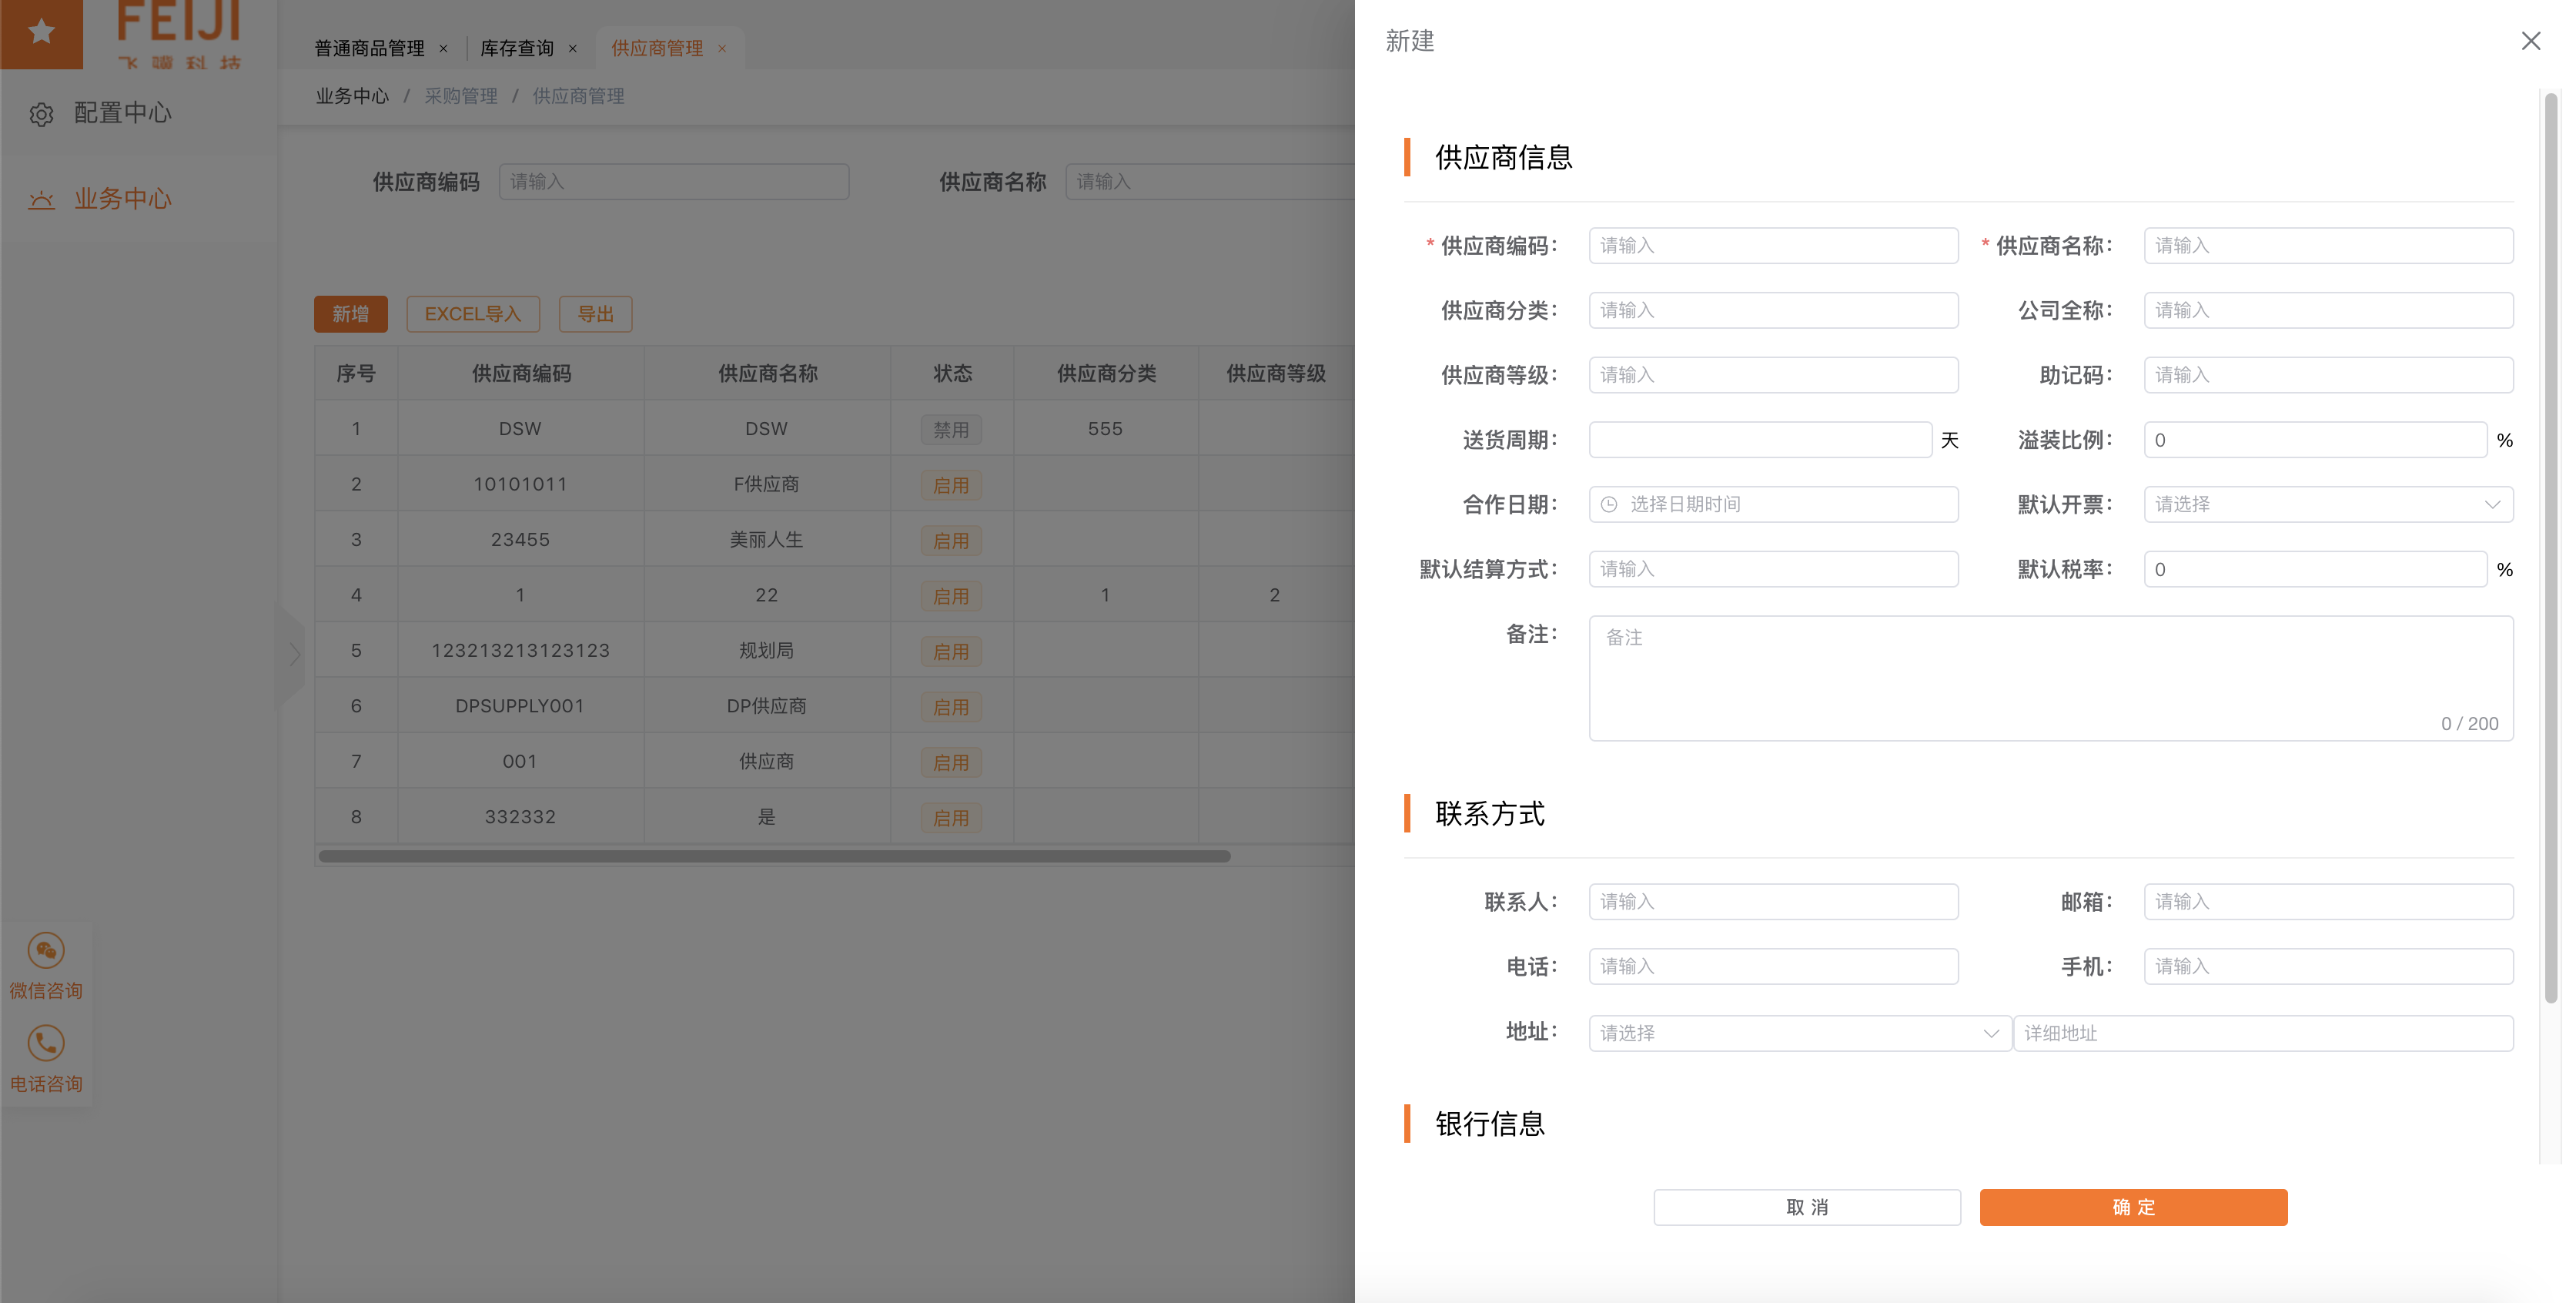Click the 供应商等级 column header

pyautogui.click(x=1276, y=374)
